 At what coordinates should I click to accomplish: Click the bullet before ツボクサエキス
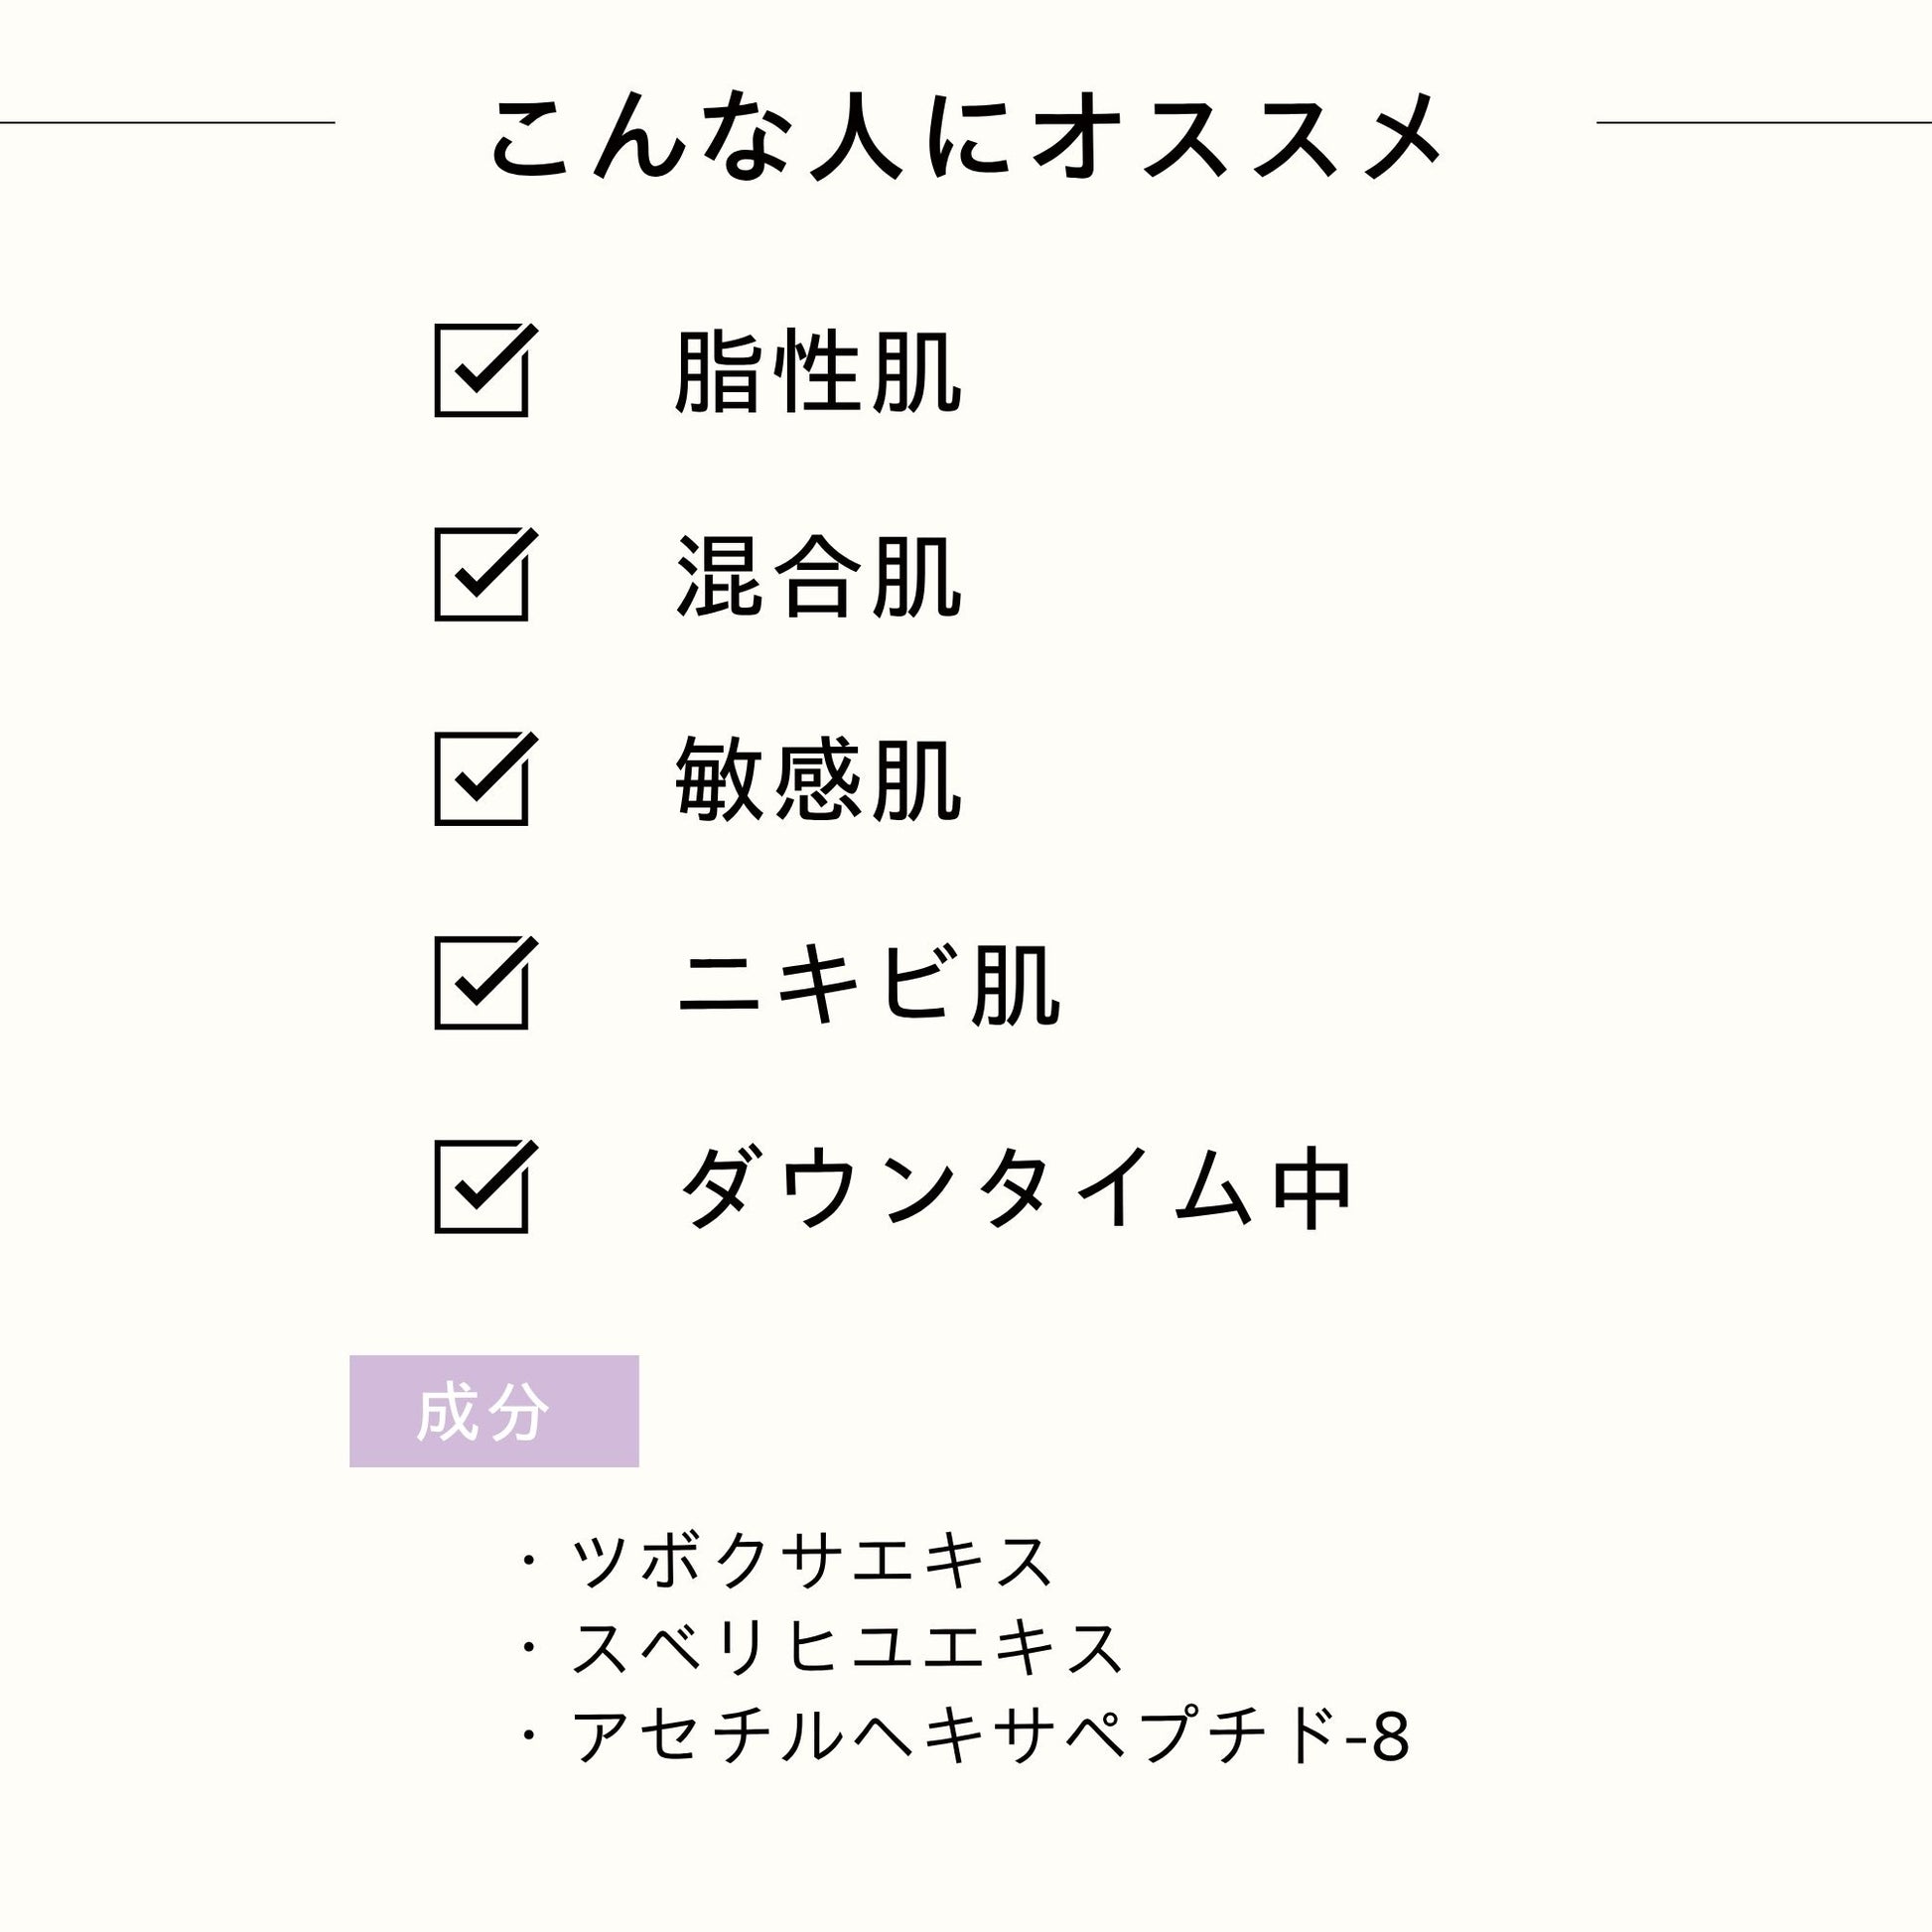point(529,1560)
